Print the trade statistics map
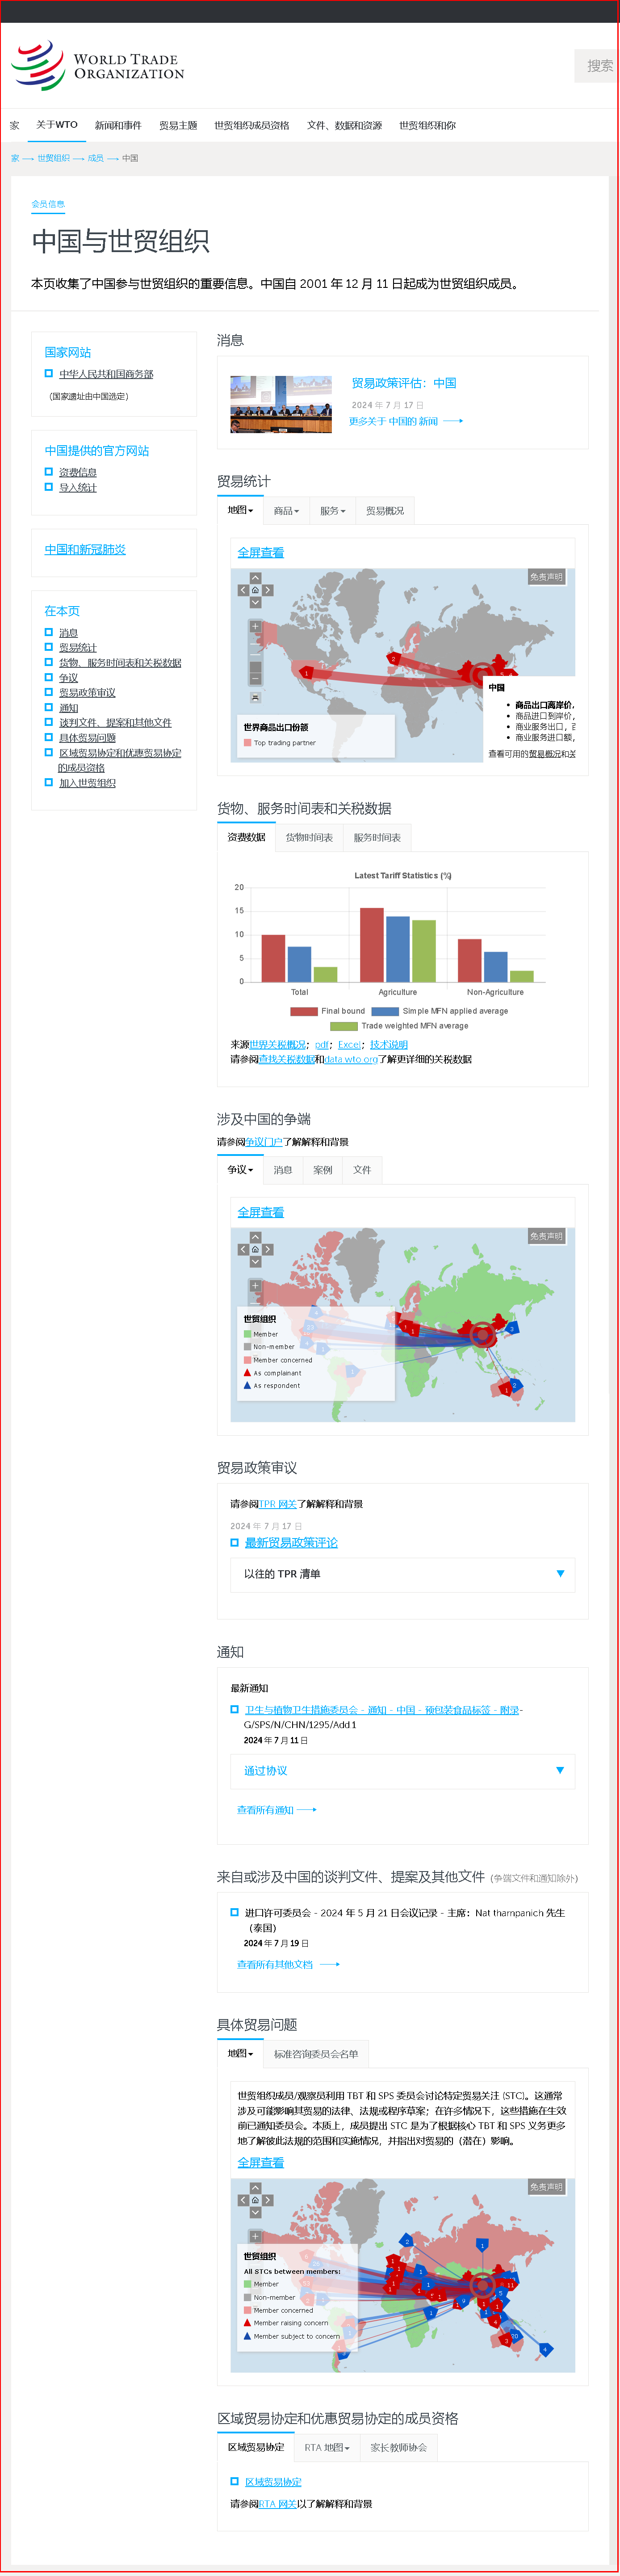The height and width of the screenshot is (2576, 620). [x=255, y=697]
